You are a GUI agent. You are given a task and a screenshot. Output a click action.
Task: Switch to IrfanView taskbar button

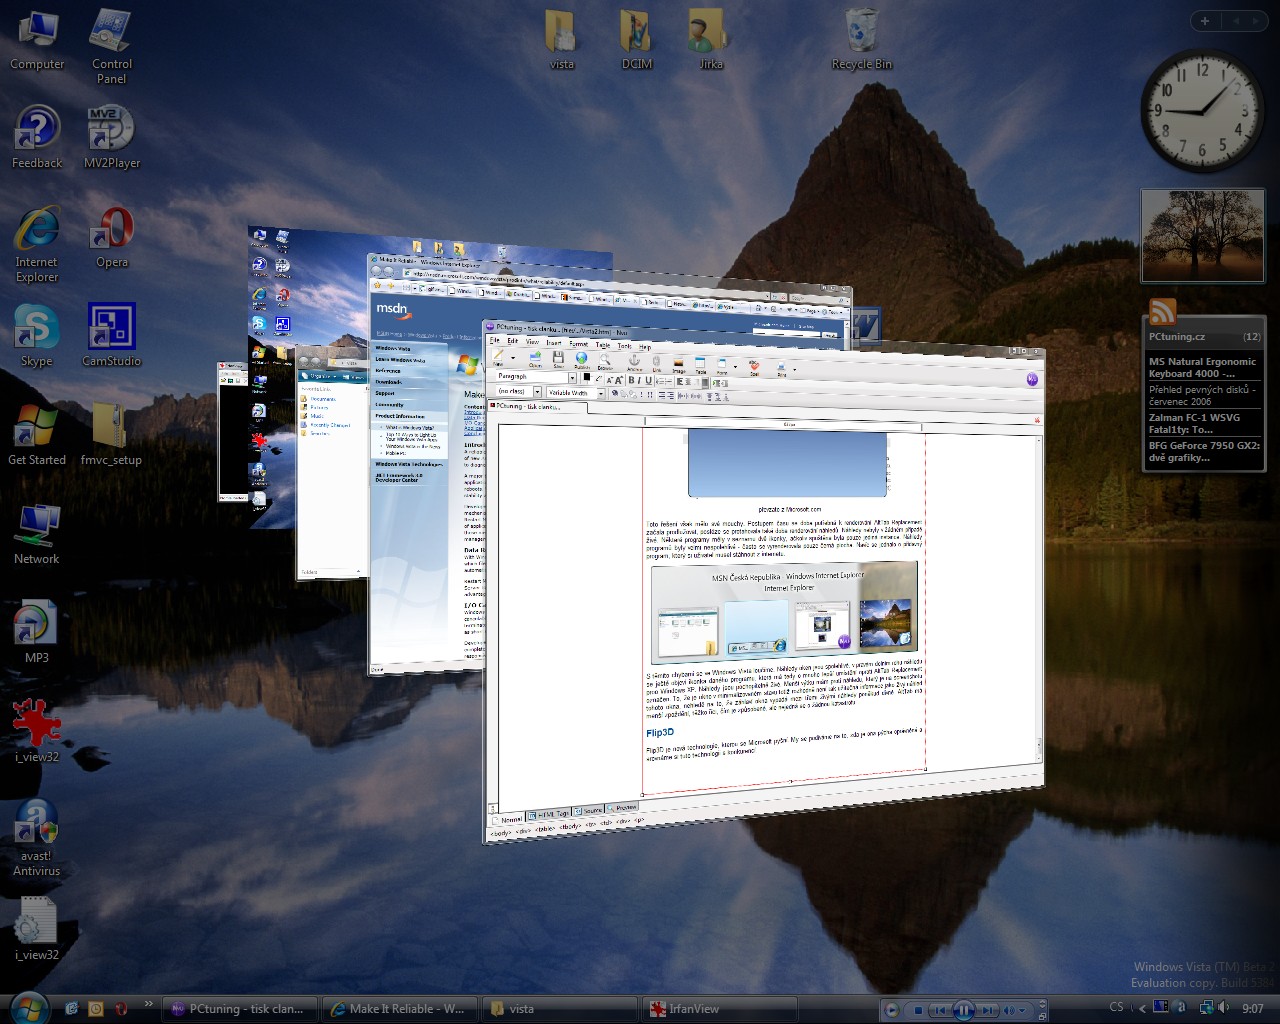click(719, 1009)
